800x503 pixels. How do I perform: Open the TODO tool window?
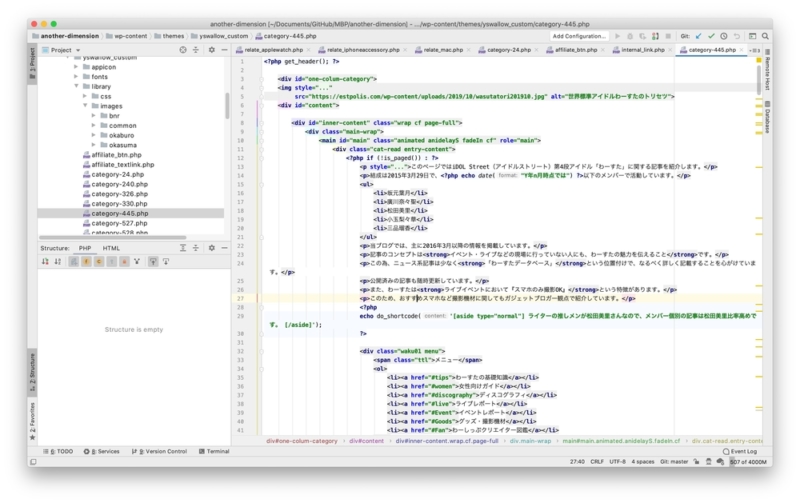point(58,451)
